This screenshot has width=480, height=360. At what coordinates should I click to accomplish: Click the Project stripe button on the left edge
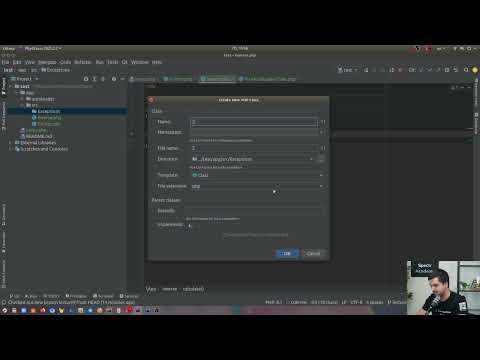click(x=4, y=86)
